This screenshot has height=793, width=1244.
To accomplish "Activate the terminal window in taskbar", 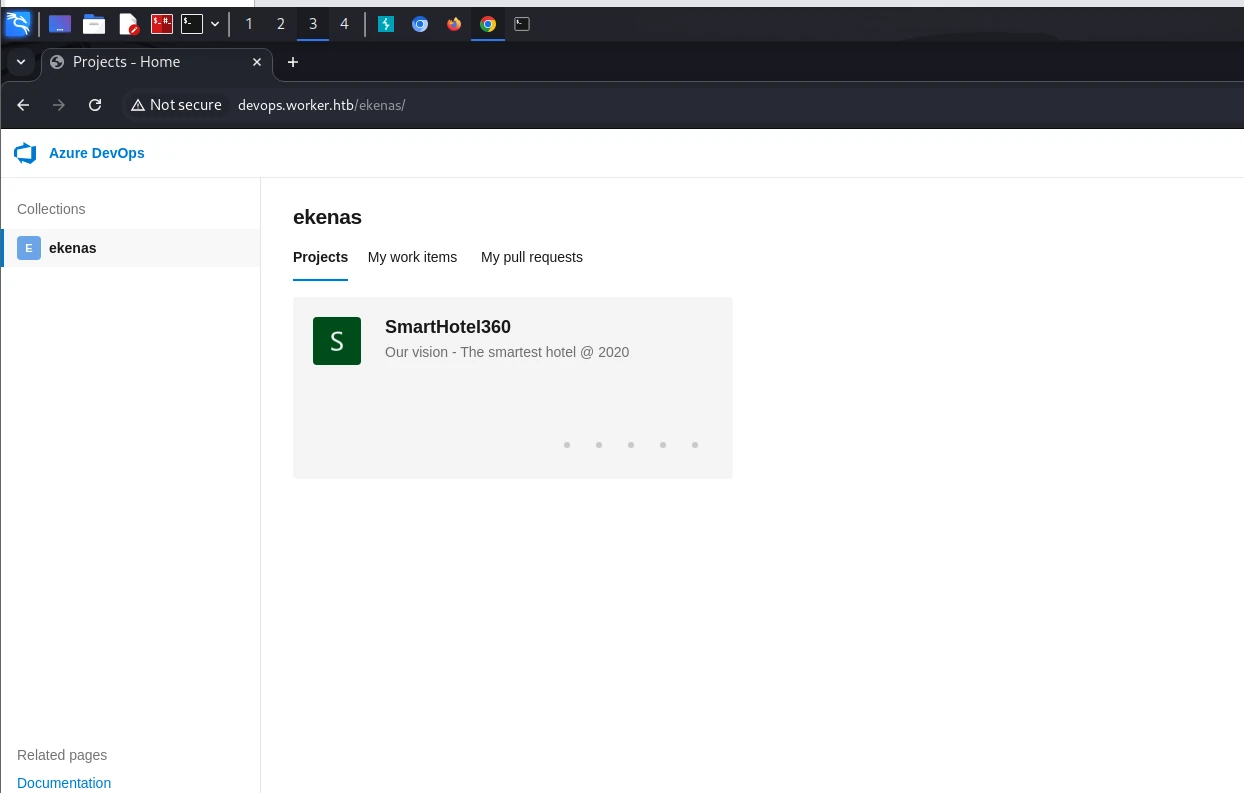I will tap(522, 24).
